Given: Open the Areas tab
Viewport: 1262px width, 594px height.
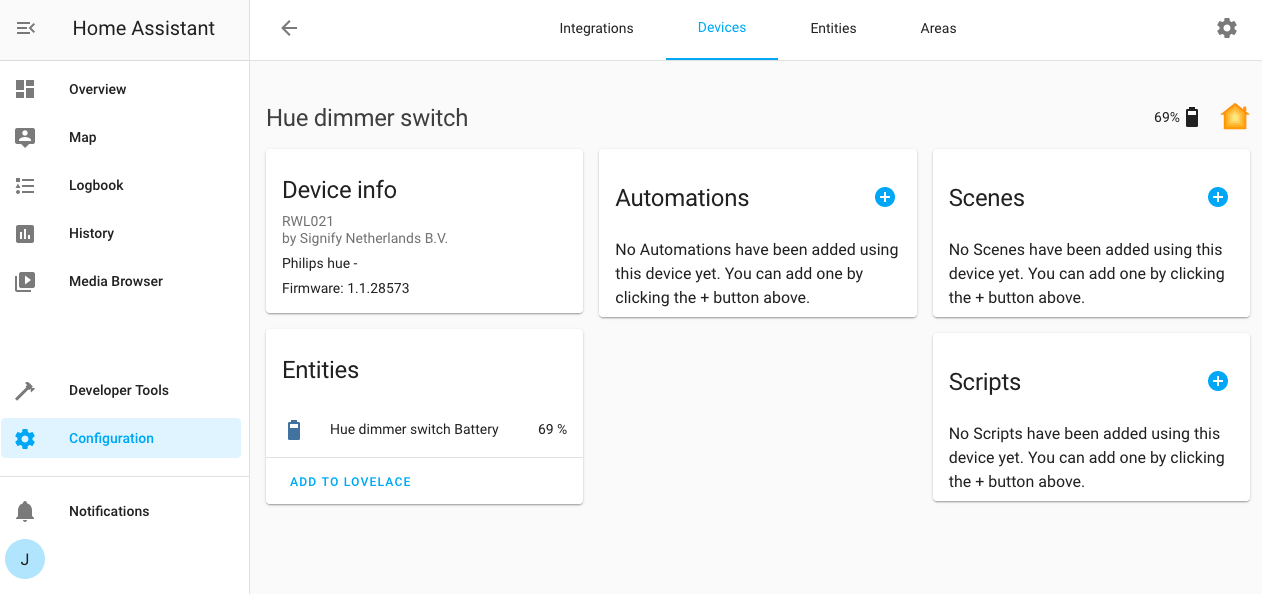Looking at the screenshot, I should click(938, 28).
